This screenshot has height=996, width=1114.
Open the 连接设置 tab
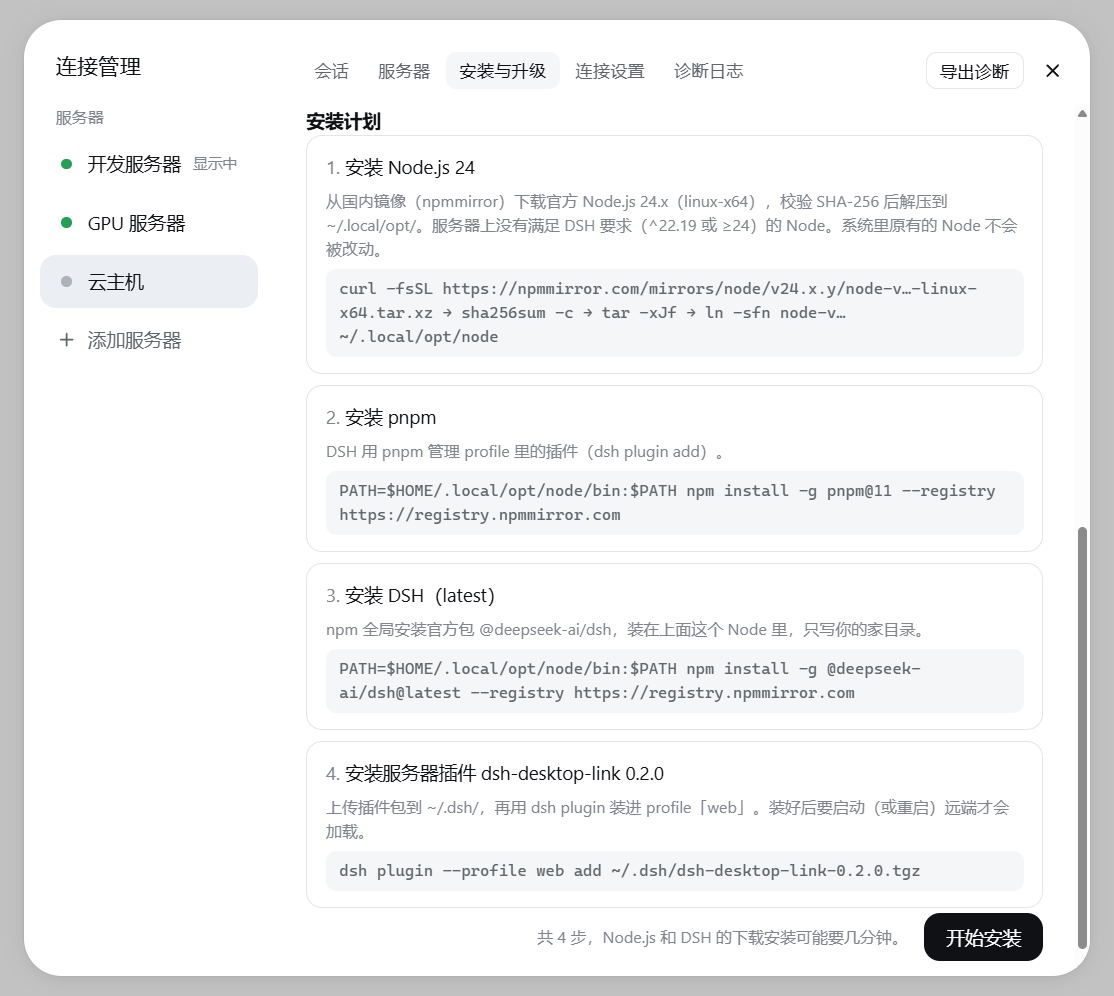[610, 71]
